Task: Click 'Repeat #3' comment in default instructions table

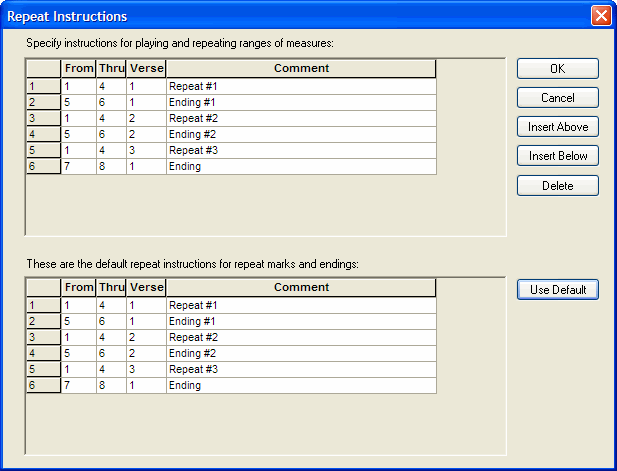Action: coord(301,369)
